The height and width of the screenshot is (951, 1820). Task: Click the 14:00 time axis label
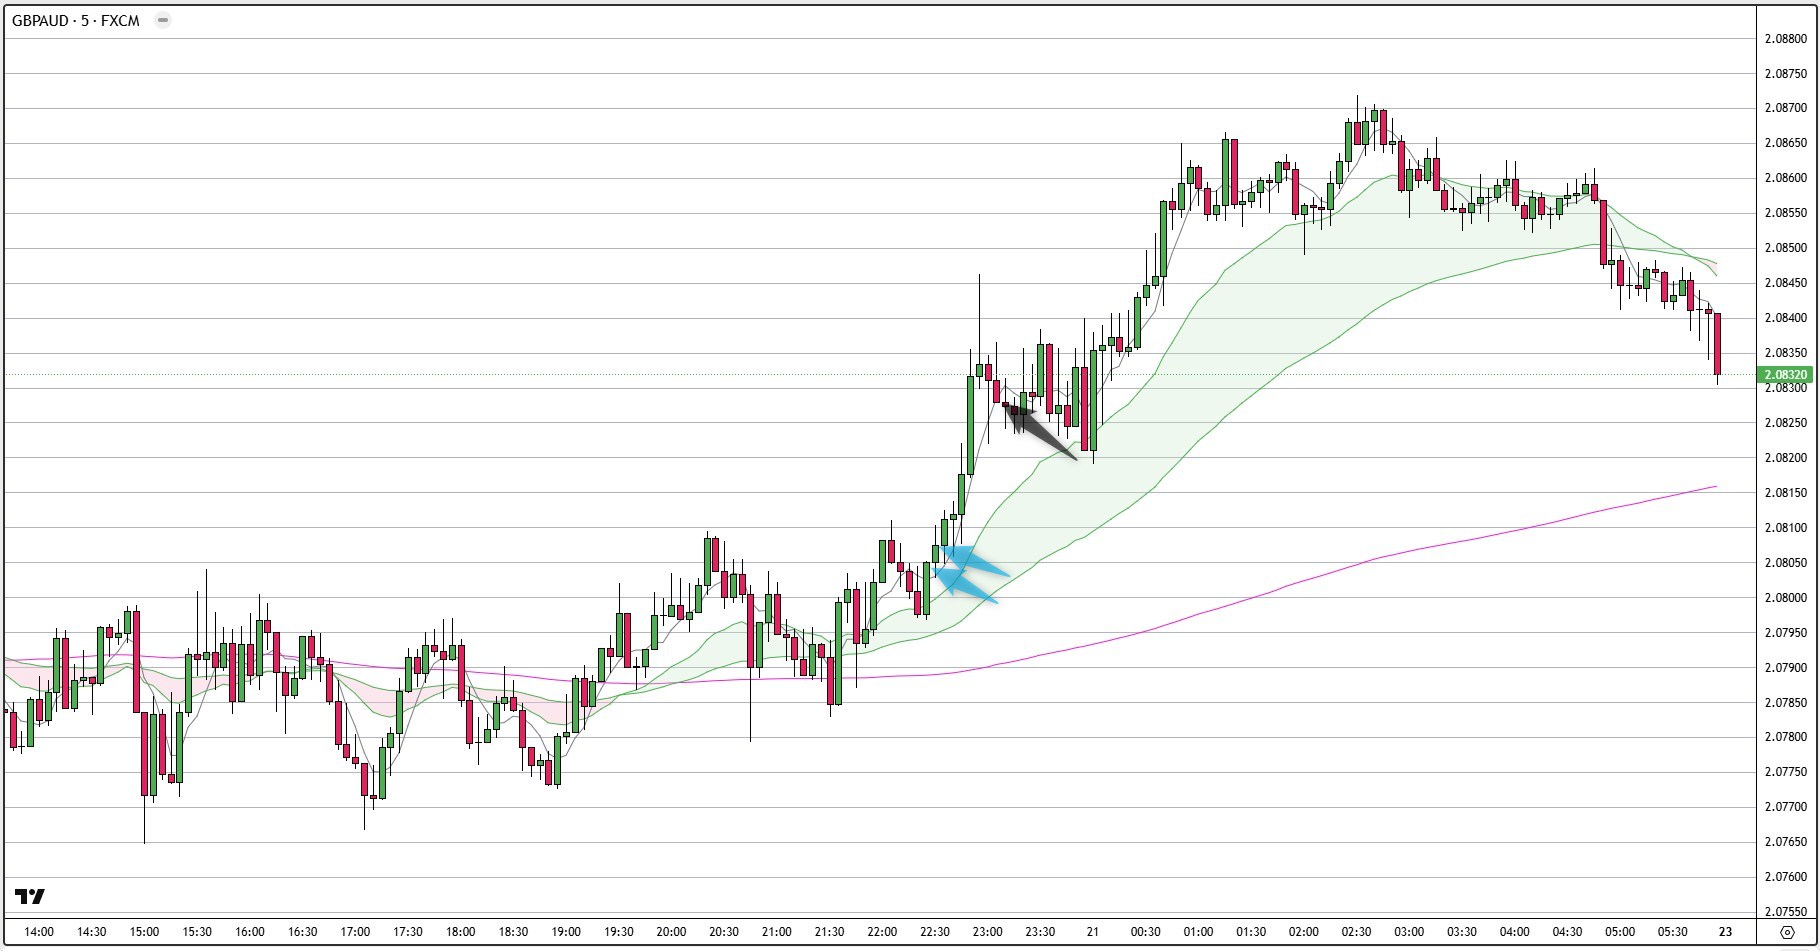pos(39,932)
